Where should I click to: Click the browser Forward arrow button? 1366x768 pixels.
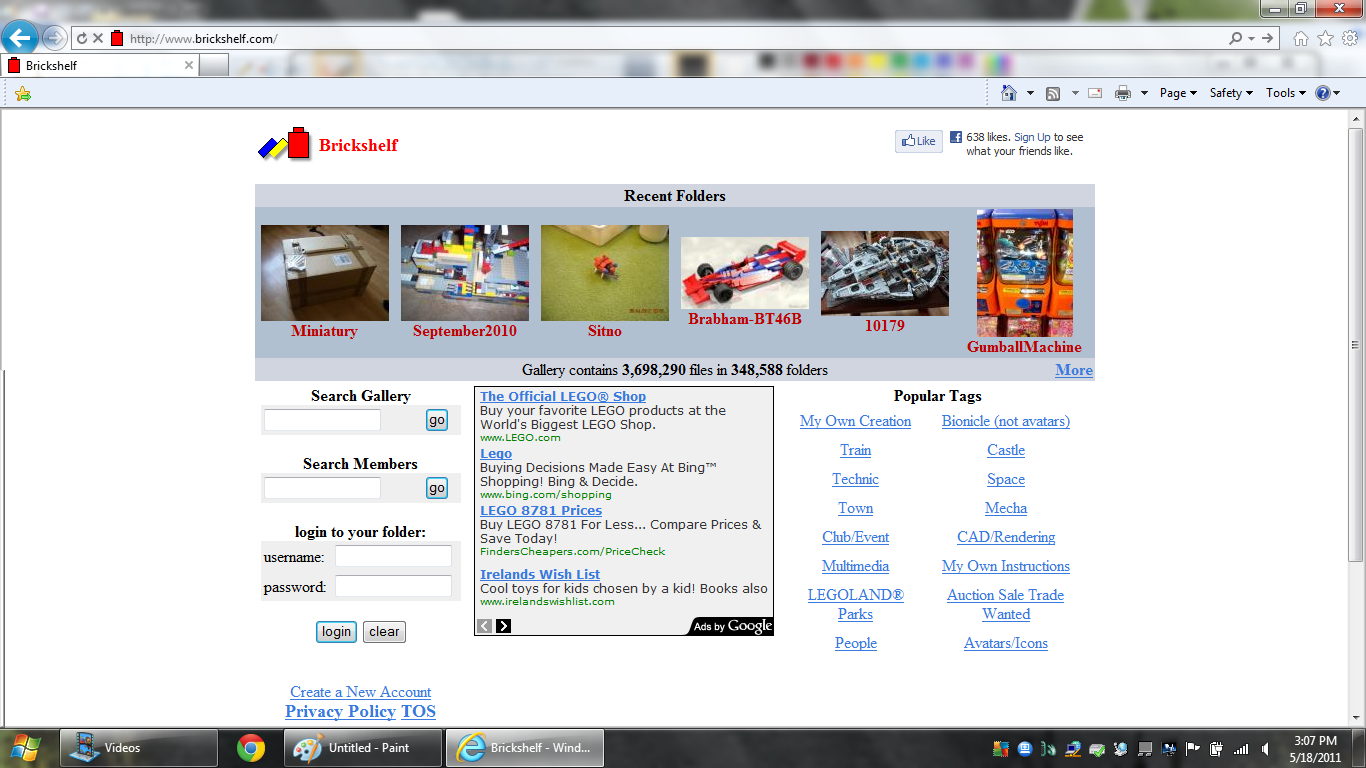pyautogui.click(x=54, y=39)
